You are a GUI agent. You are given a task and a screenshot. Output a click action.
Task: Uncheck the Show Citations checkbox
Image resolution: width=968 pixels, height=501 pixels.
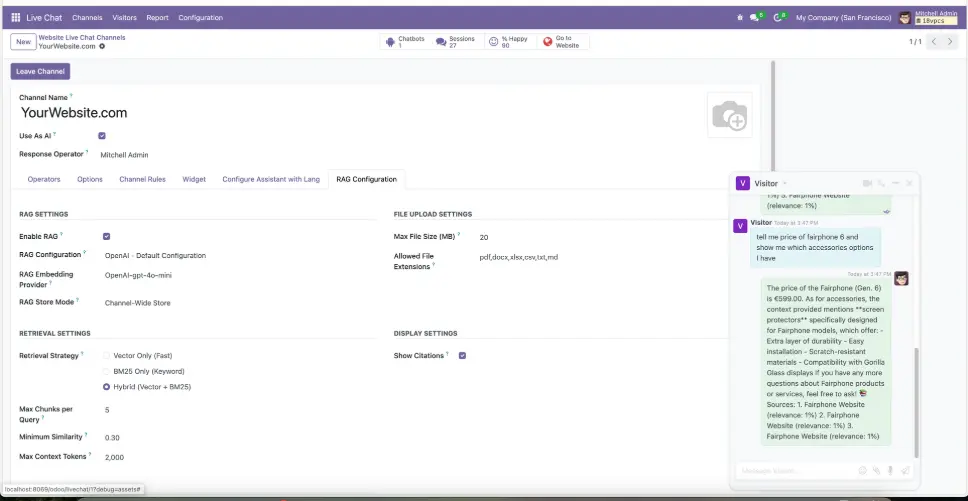[462, 356]
